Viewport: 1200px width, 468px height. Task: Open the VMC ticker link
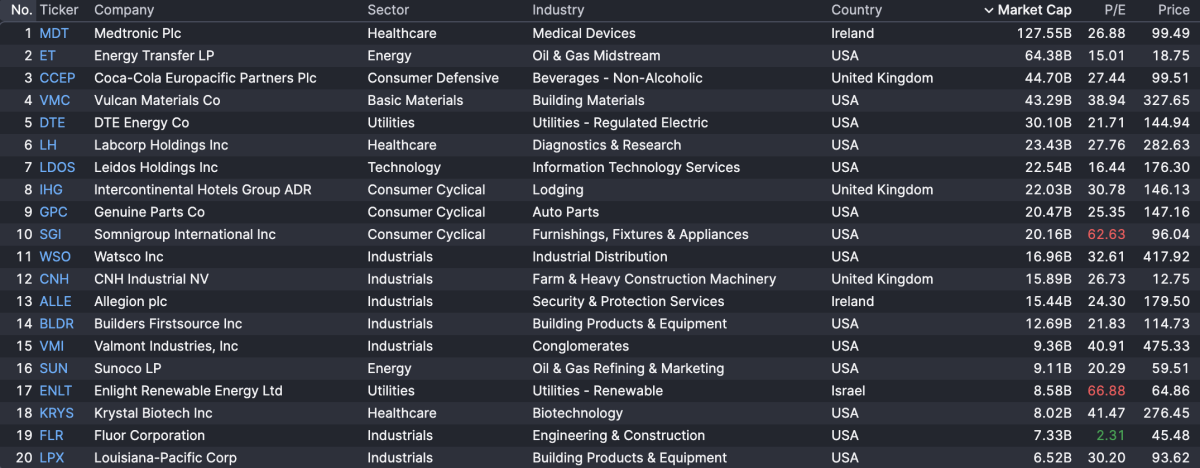tap(55, 100)
